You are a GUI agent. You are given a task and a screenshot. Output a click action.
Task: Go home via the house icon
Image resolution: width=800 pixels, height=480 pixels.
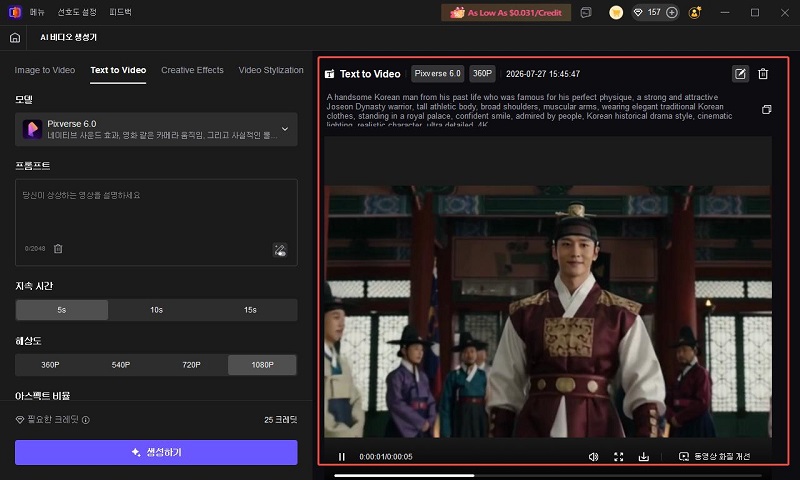(15, 37)
